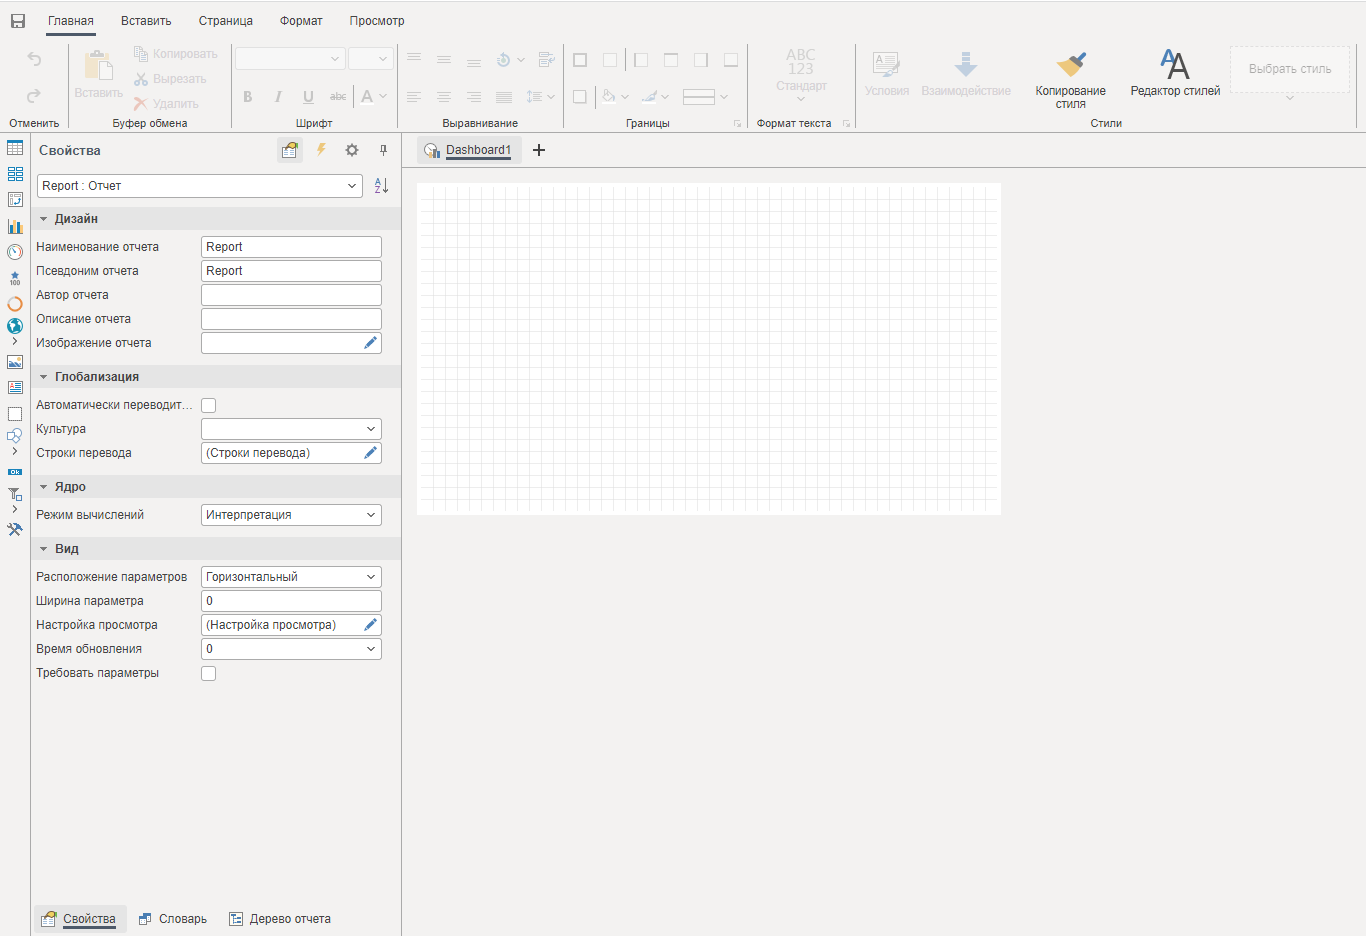The image size is (1366, 936).
Task: Enable Автоматически переводить checkbox
Action: [209, 405]
